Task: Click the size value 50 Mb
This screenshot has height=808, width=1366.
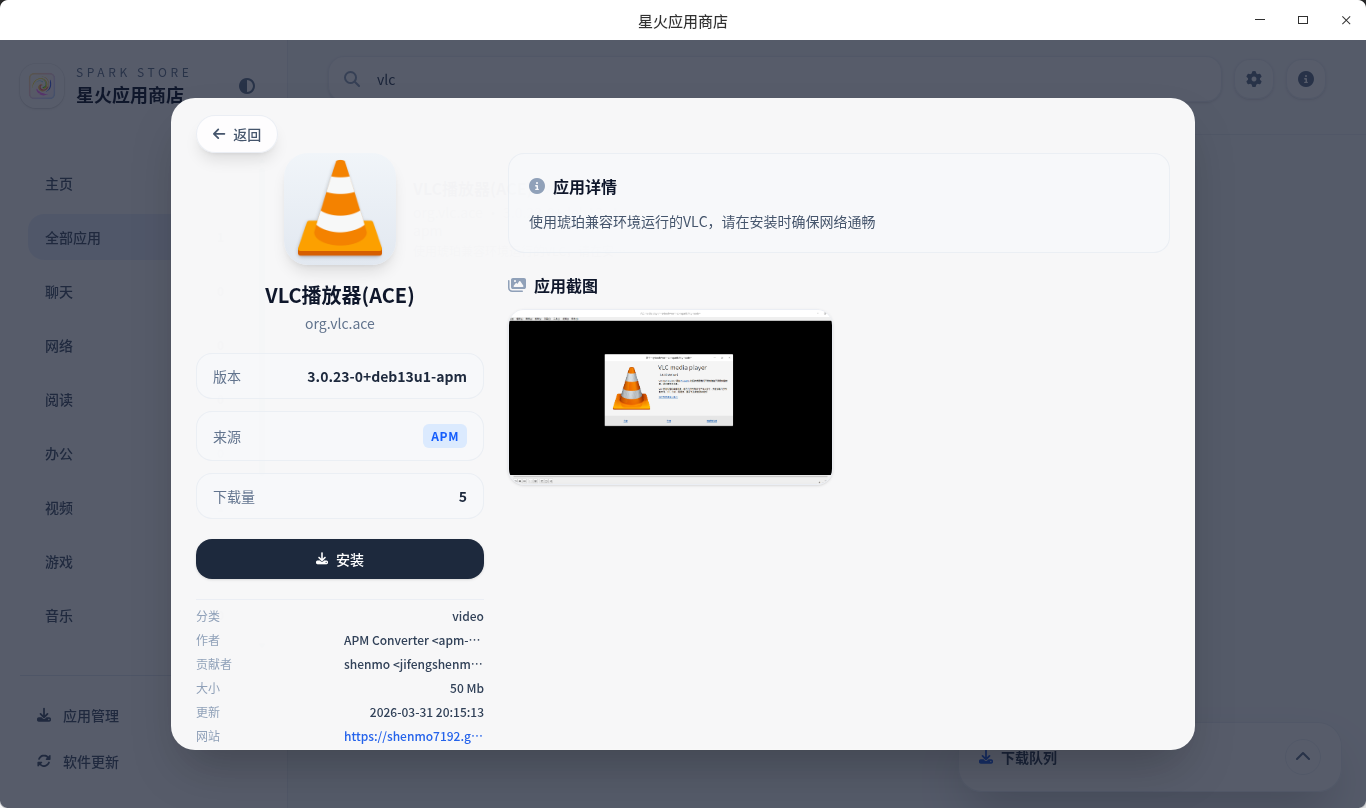Action: coord(467,688)
